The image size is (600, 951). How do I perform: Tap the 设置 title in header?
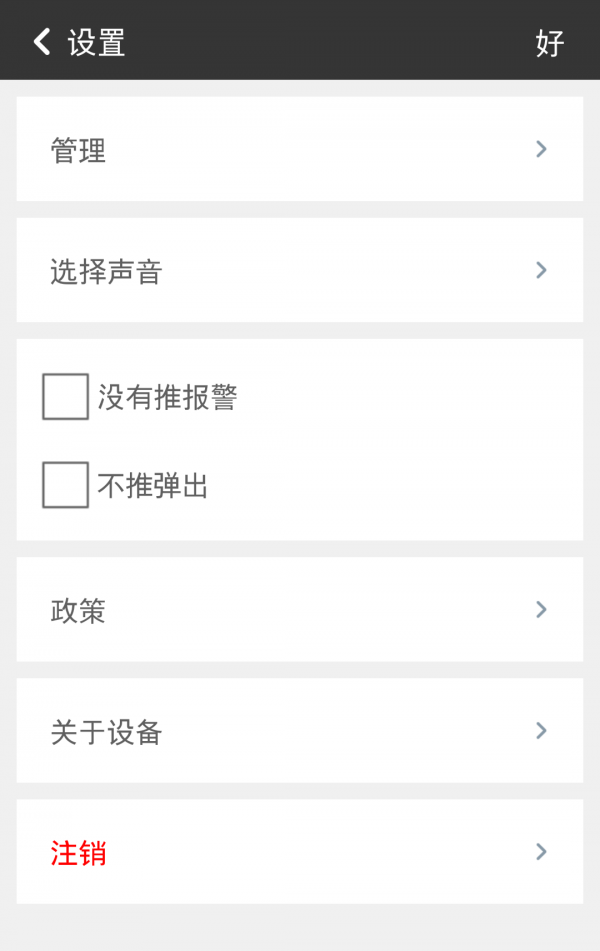[96, 43]
